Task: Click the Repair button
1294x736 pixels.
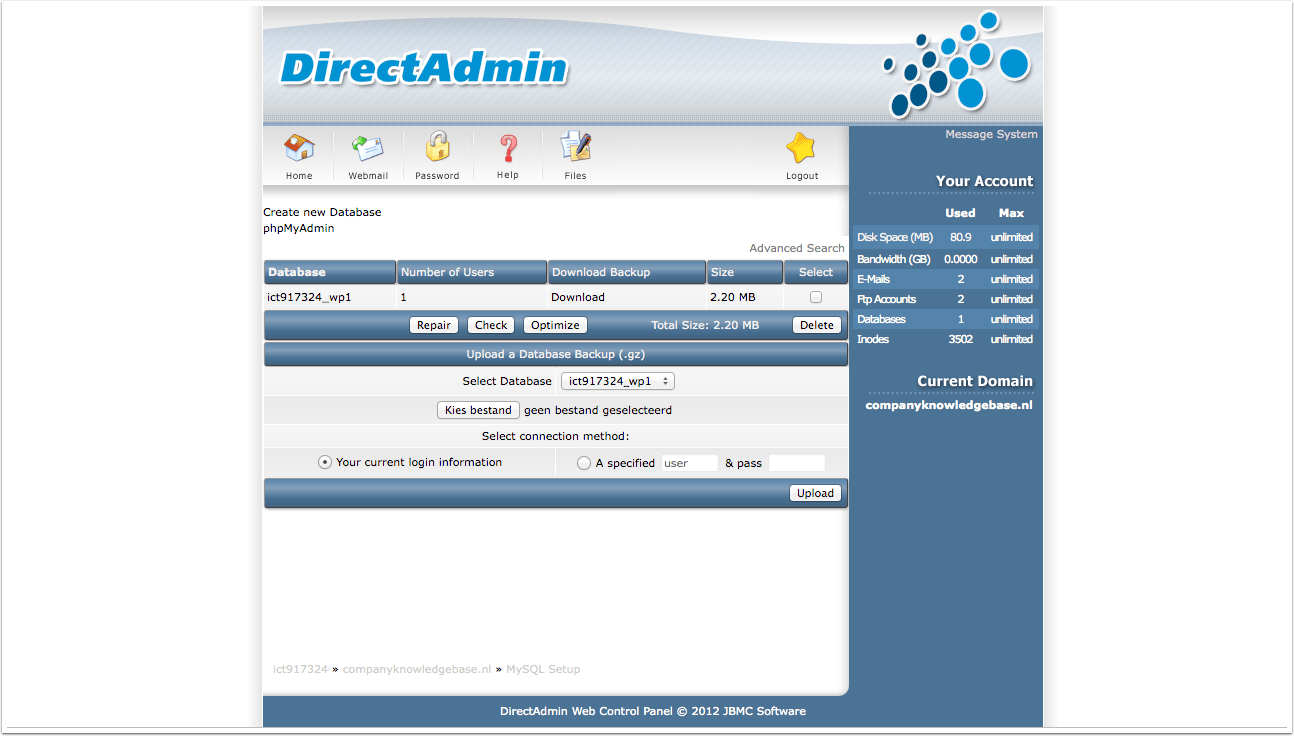Action: pos(434,325)
